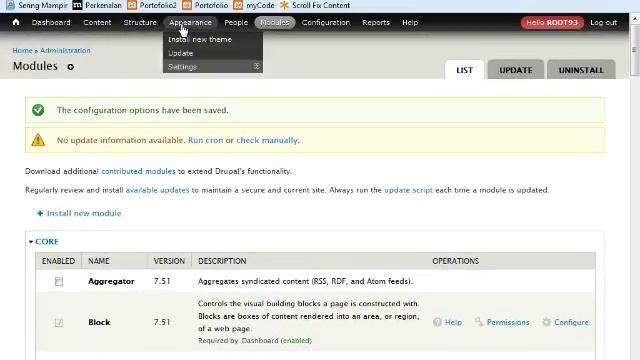Click the Aggregator module name
Screen dimensions: 640x360
(x=111, y=281)
